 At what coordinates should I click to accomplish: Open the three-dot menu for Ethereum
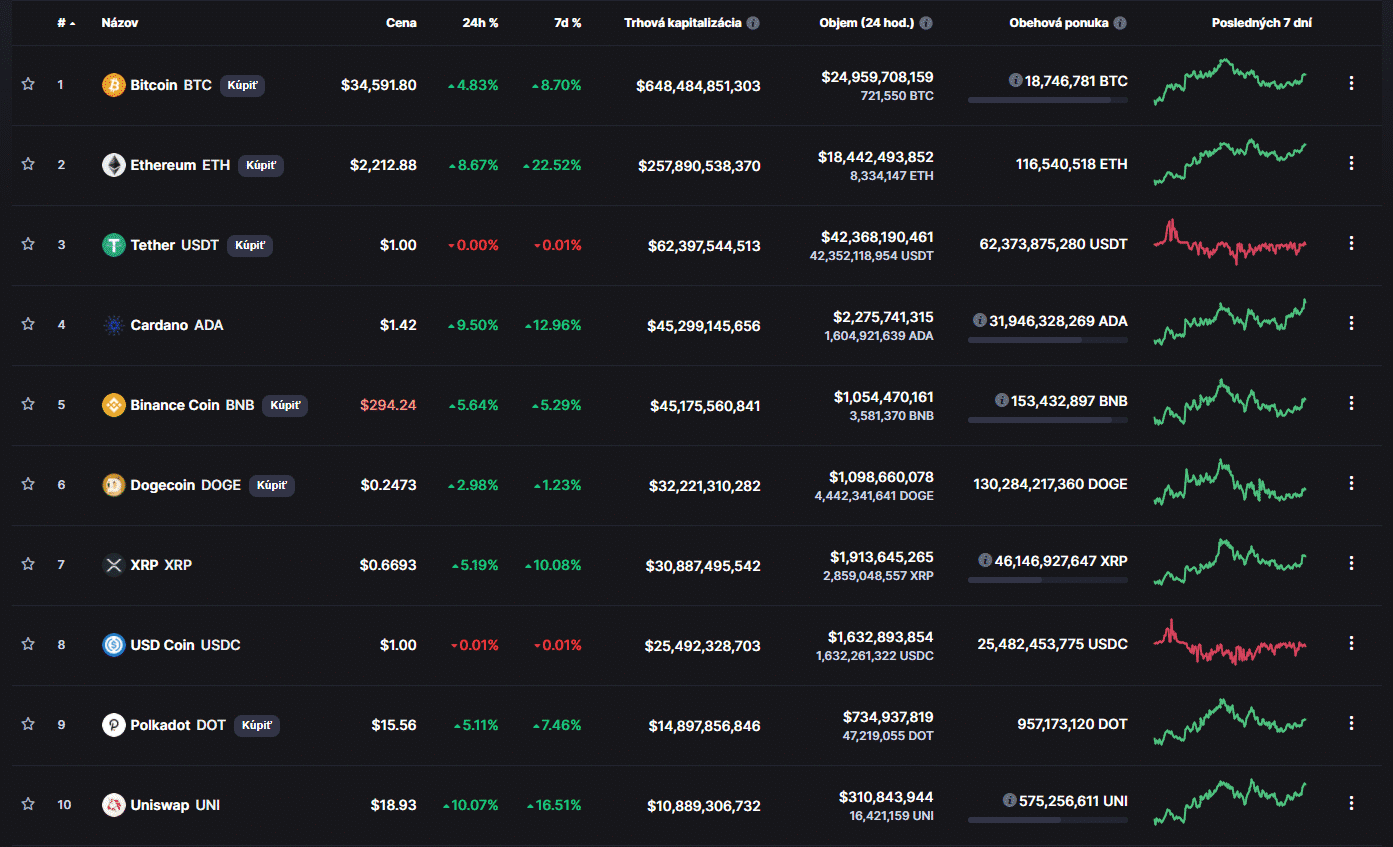(1351, 164)
